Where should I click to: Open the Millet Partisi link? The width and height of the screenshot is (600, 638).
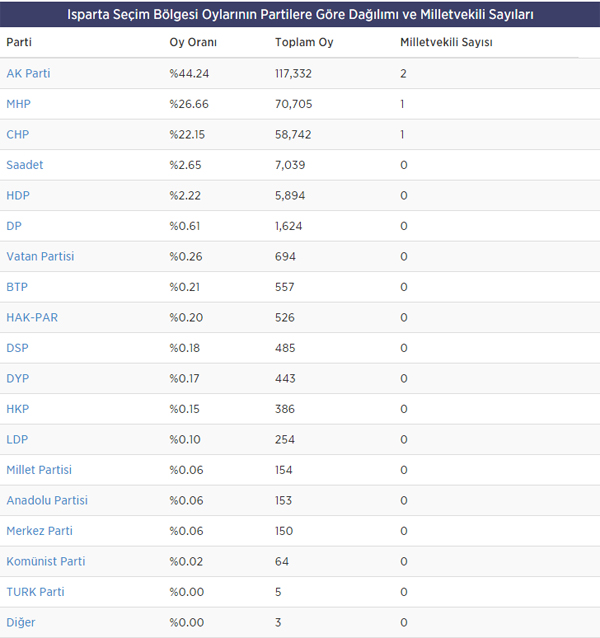tap(39, 470)
